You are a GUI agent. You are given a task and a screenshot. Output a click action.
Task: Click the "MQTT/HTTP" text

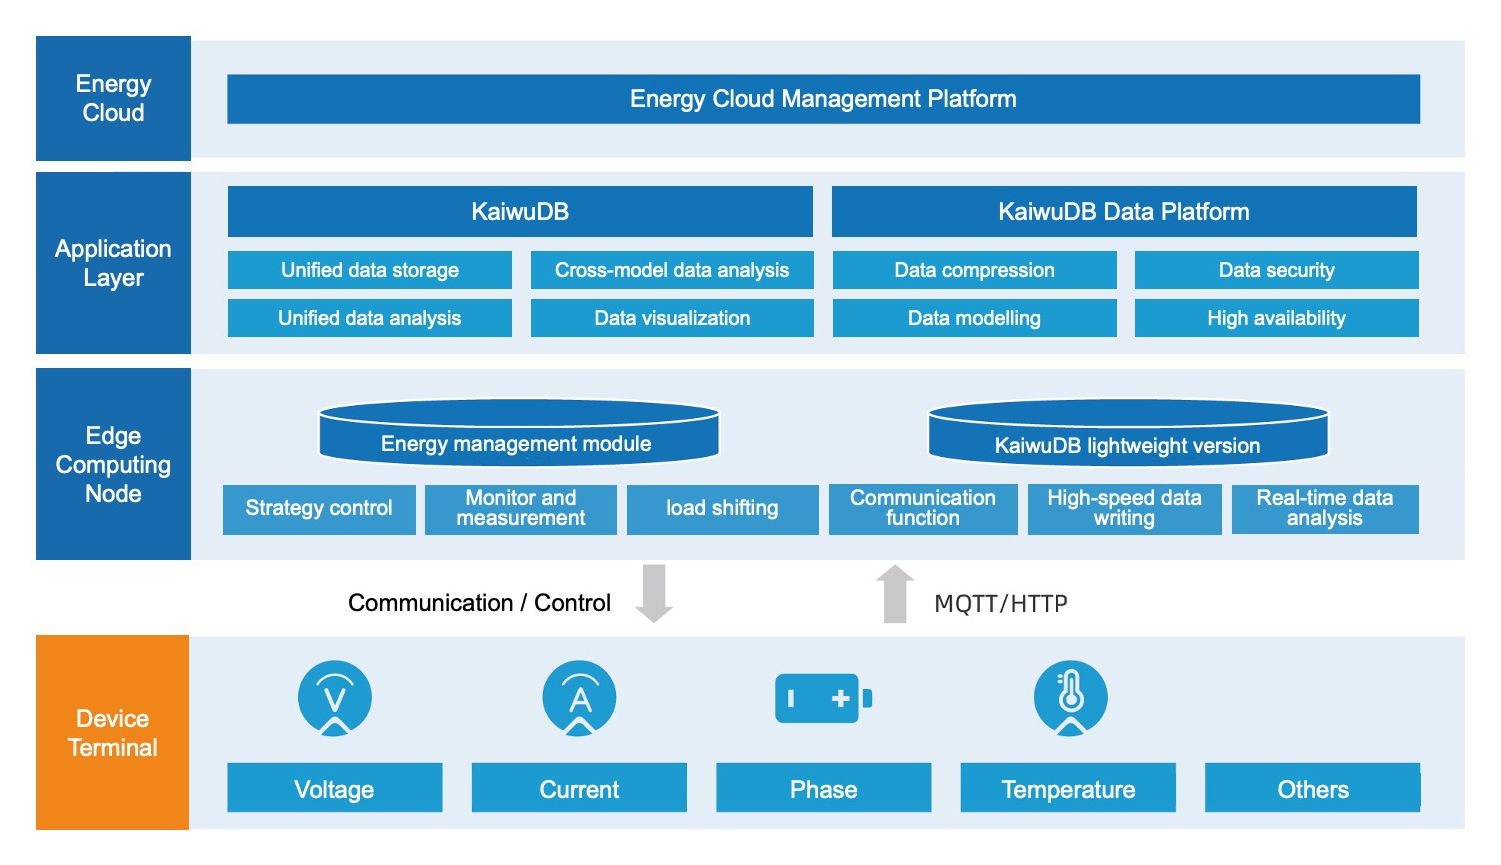pos(1001,604)
